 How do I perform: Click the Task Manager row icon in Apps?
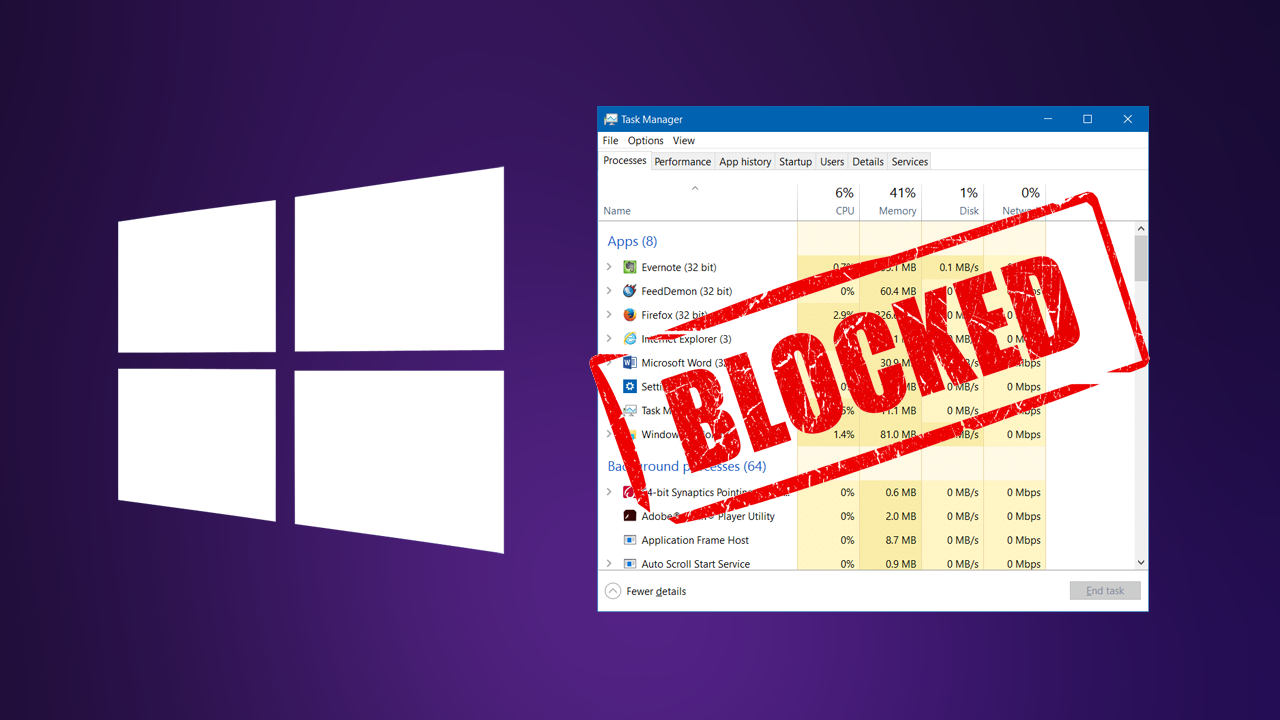point(630,411)
